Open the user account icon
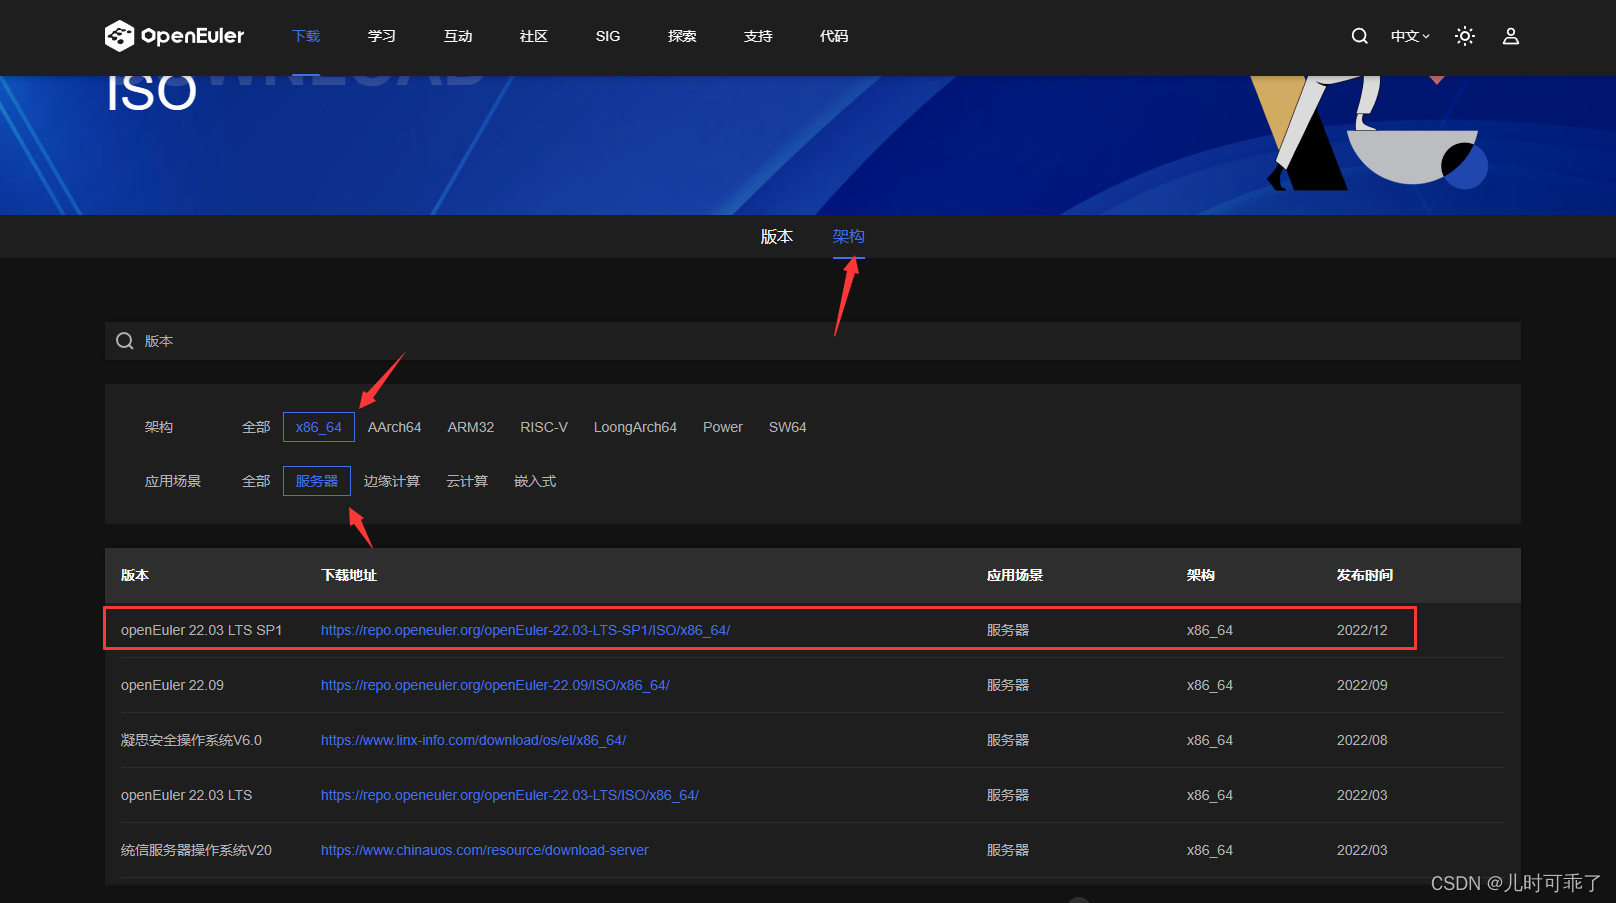Viewport: 1616px width, 903px height. click(x=1511, y=36)
